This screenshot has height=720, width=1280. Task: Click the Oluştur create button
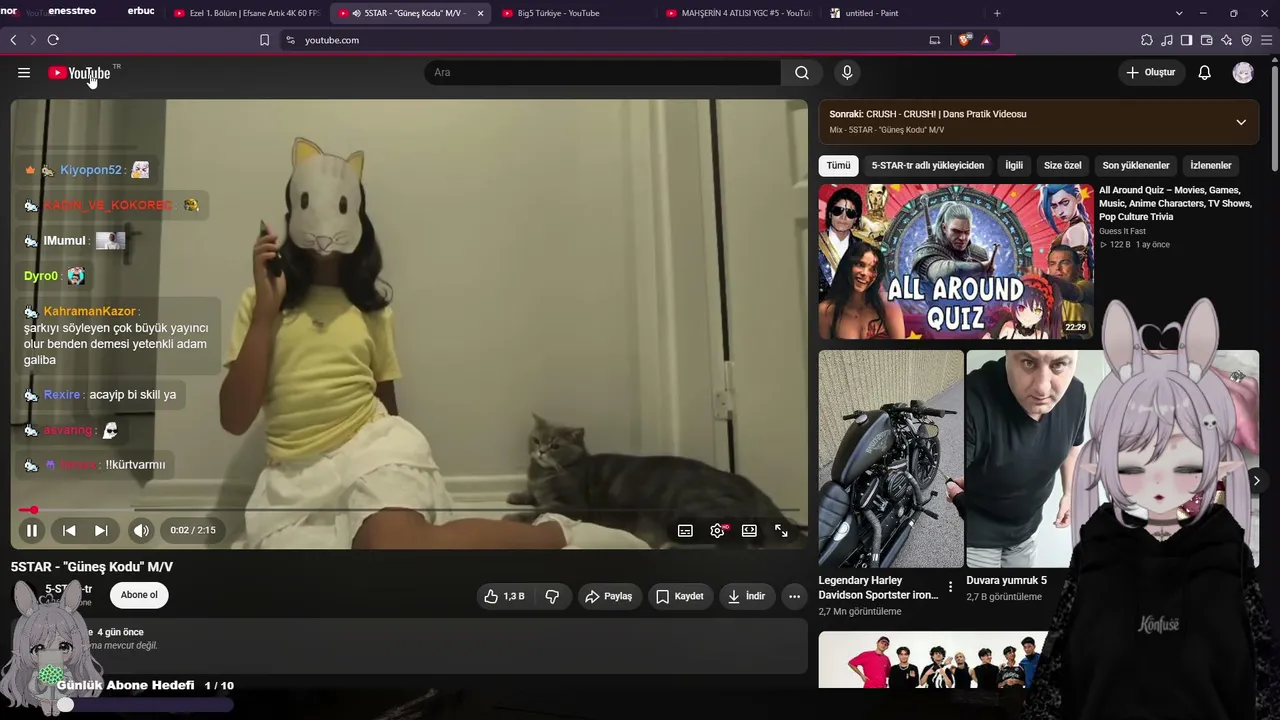tap(1151, 73)
